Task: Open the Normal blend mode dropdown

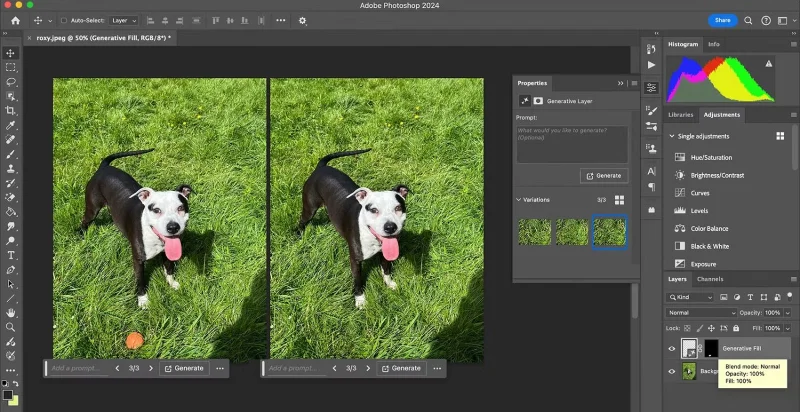Action: coord(699,312)
